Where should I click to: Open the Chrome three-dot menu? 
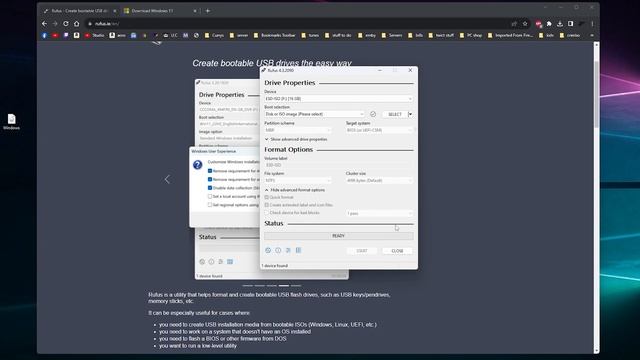(x=592, y=24)
